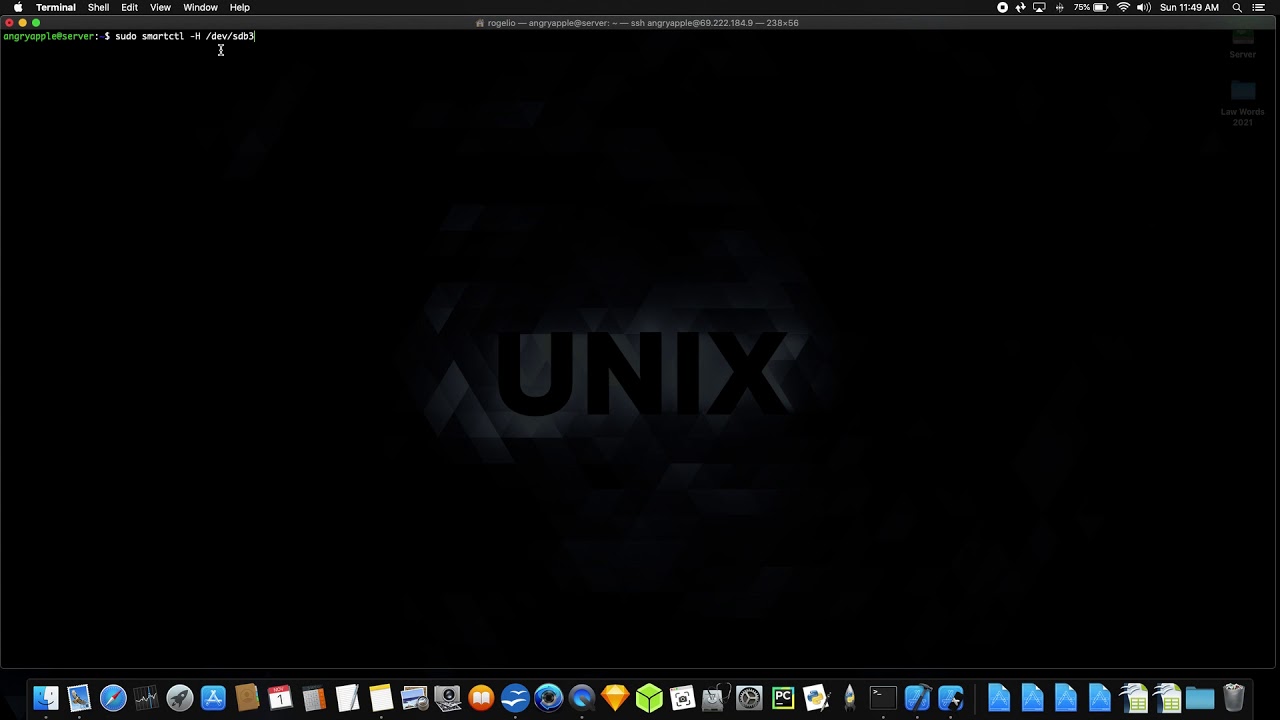The image size is (1280, 720).
Task: Open Safari browser in the dock
Action: coord(113,697)
